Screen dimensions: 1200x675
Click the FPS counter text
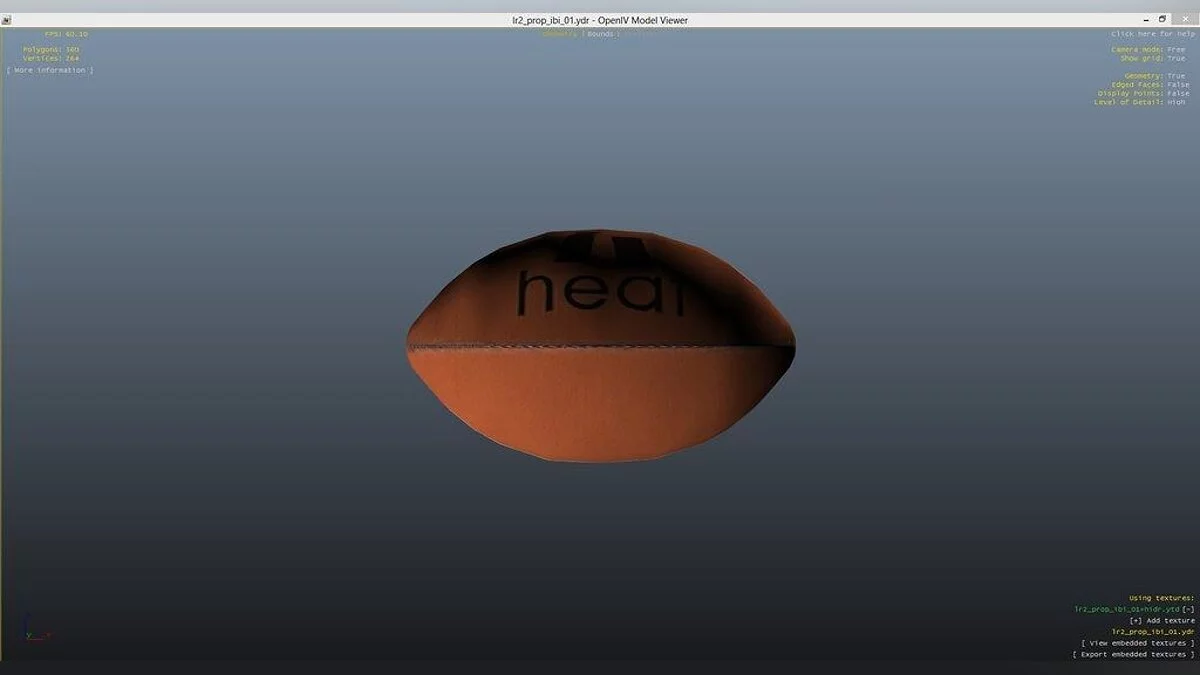pos(65,34)
